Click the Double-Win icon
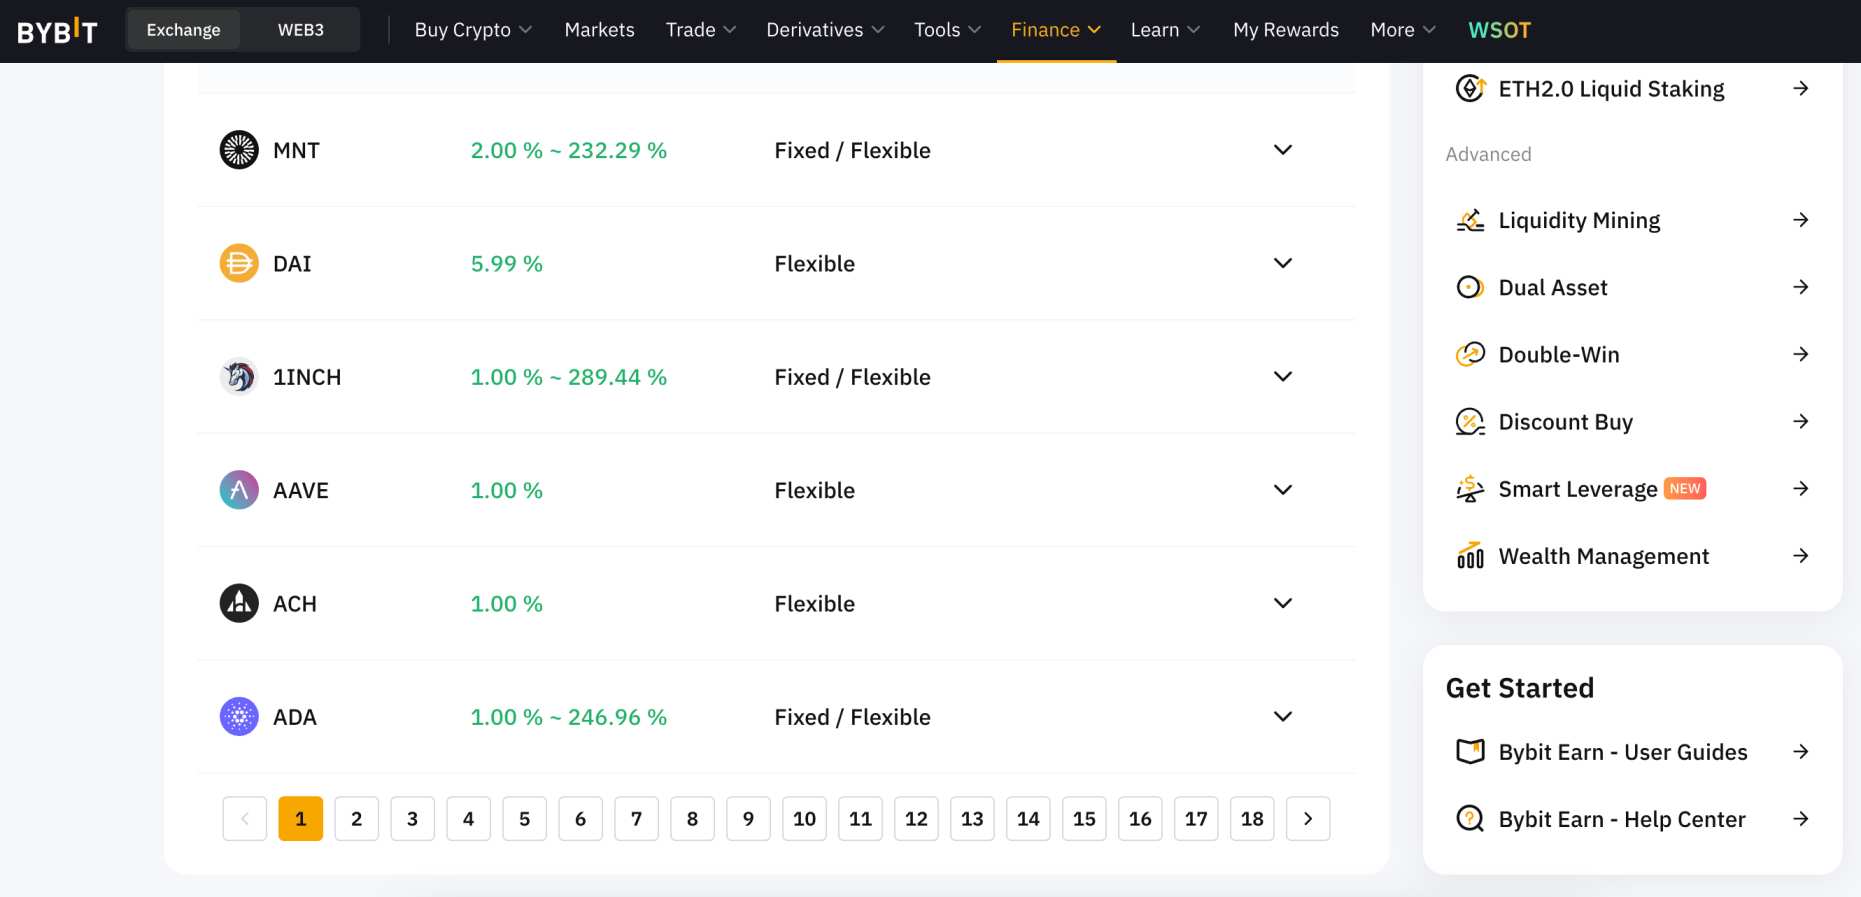This screenshot has width=1861, height=897. tap(1470, 354)
